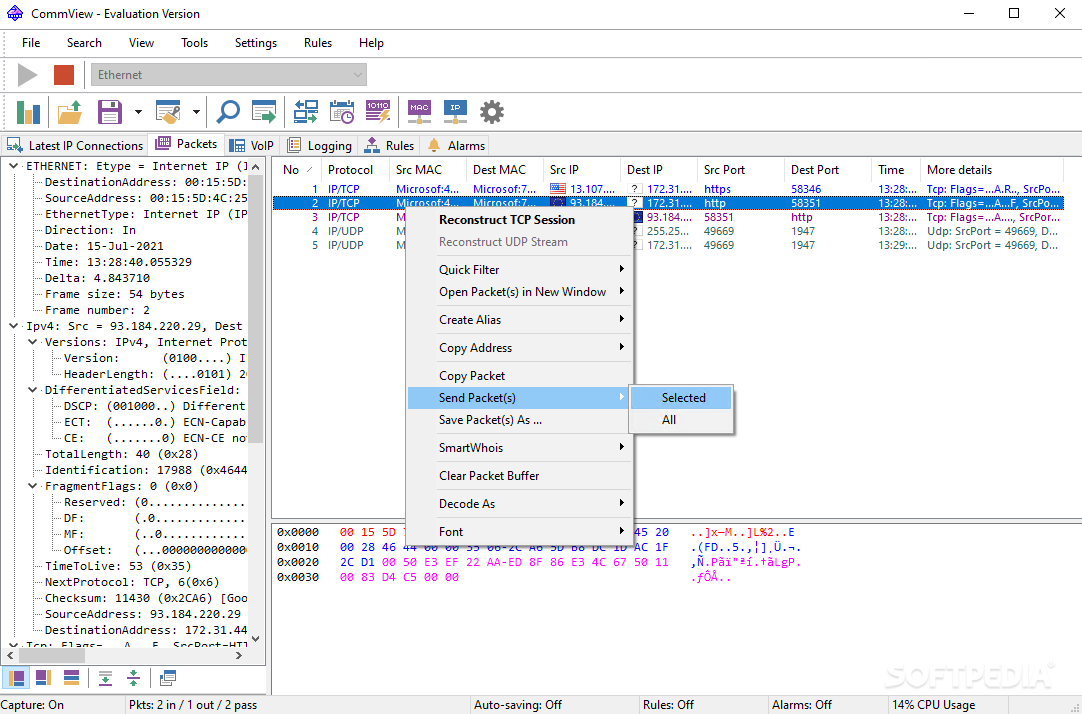Switch to the VoIP tab
This screenshot has width=1082, height=714.
[252, 146]
